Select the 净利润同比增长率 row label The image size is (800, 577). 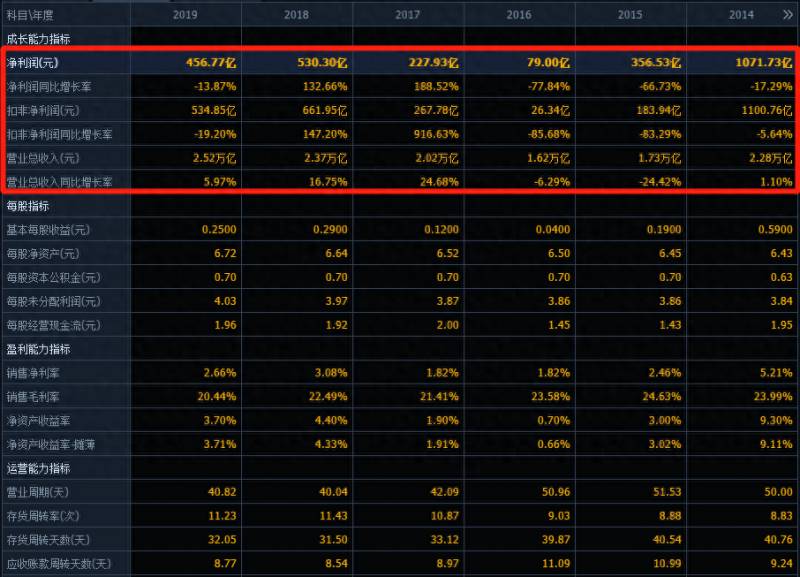[x=49, y=87]
